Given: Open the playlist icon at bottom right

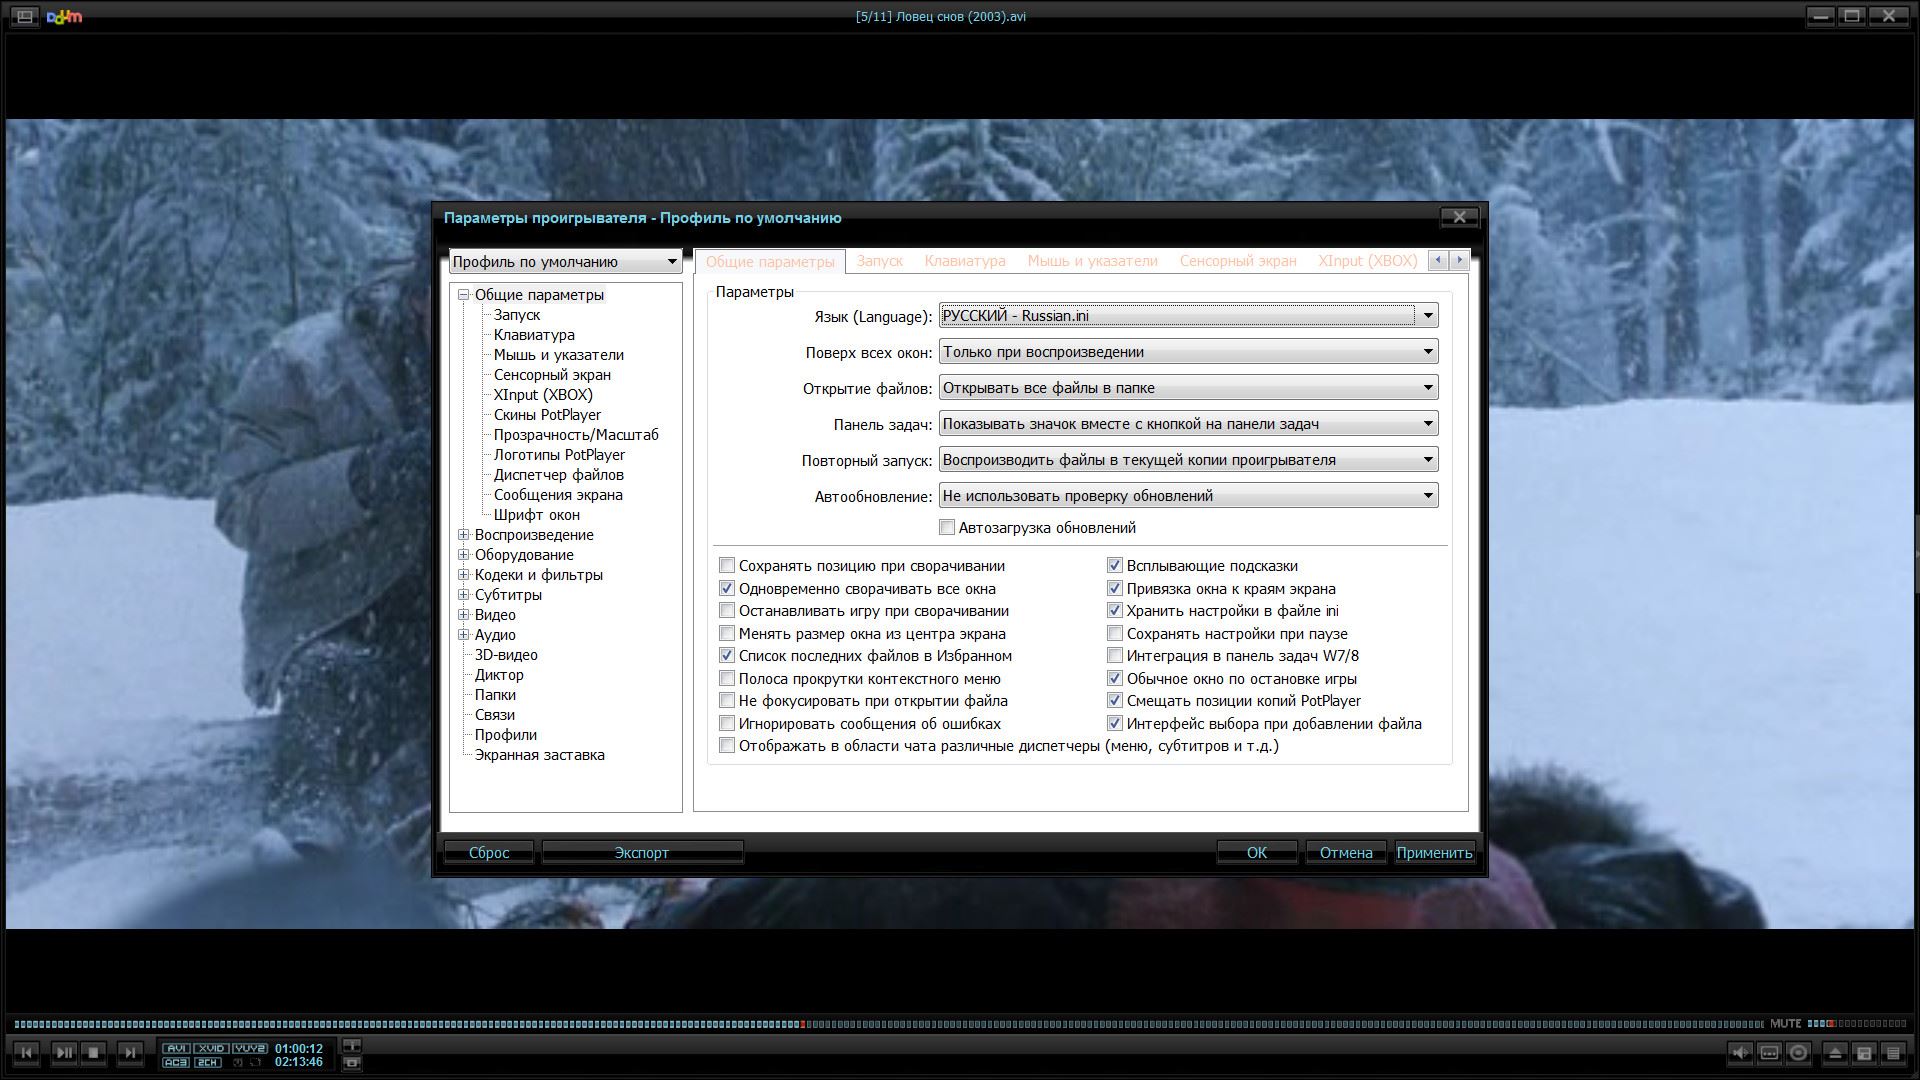Looking at the screenshot, I should point(1893,1053).
